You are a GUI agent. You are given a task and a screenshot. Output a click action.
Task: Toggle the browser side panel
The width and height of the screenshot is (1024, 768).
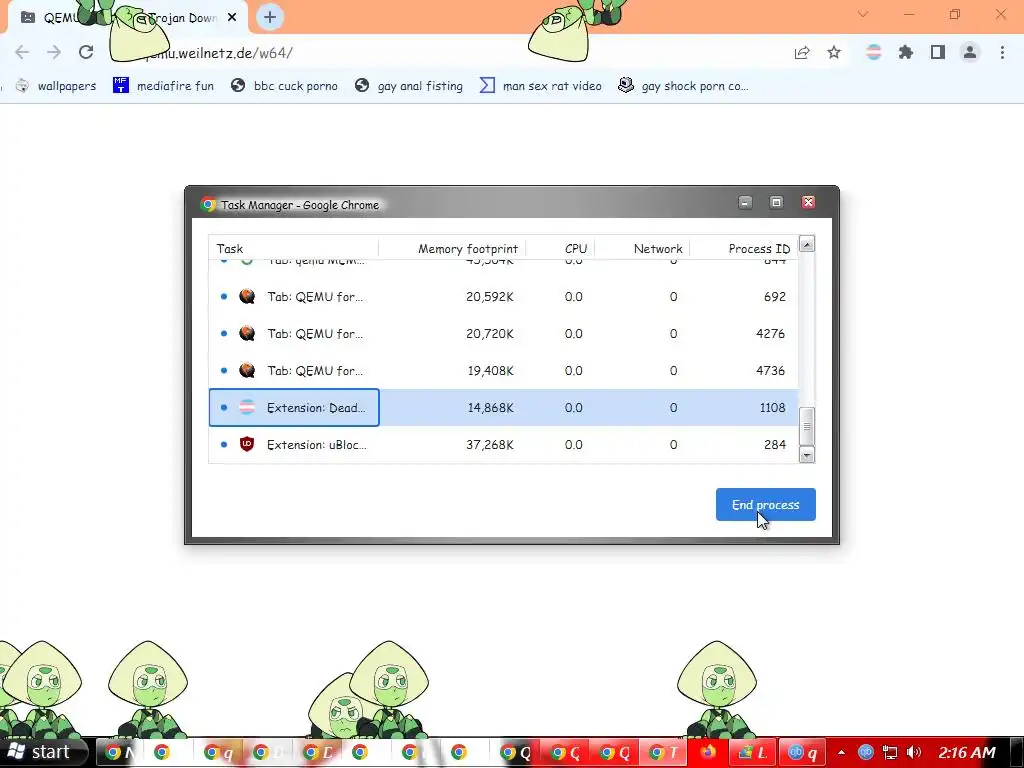point(938,52)
